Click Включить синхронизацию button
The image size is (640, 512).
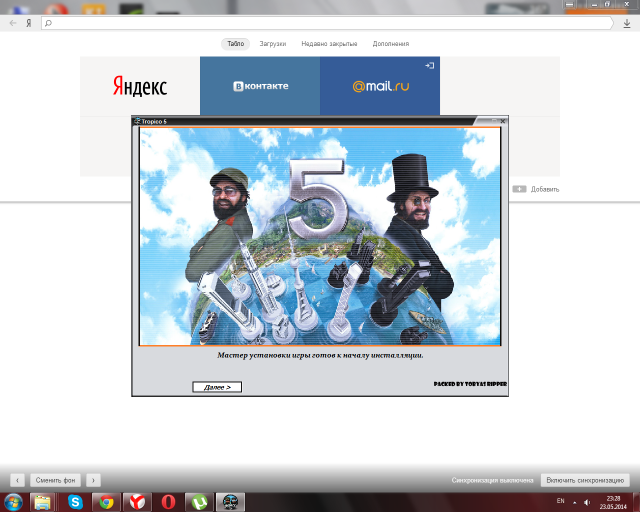(584, 480)
